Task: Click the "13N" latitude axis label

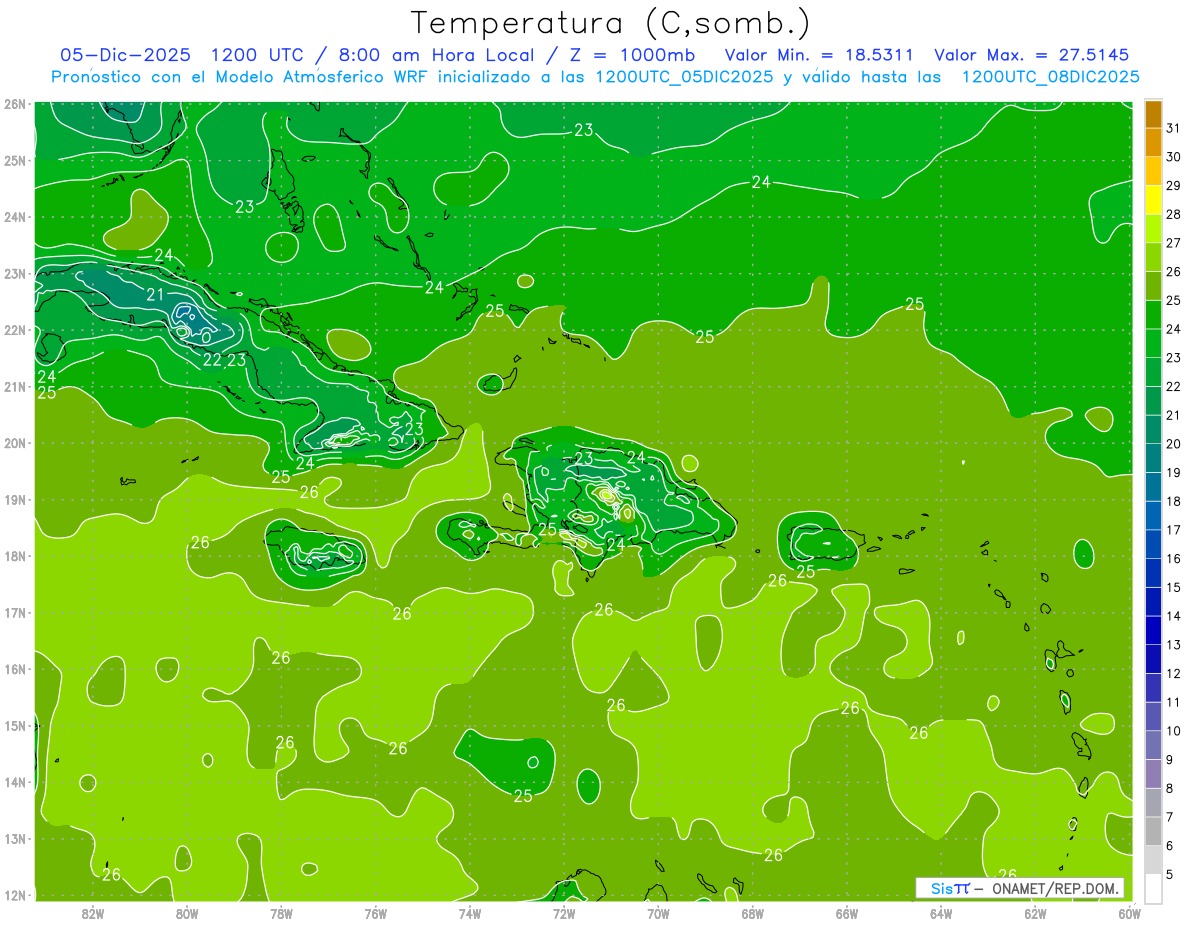Action: tap(14, 838)
